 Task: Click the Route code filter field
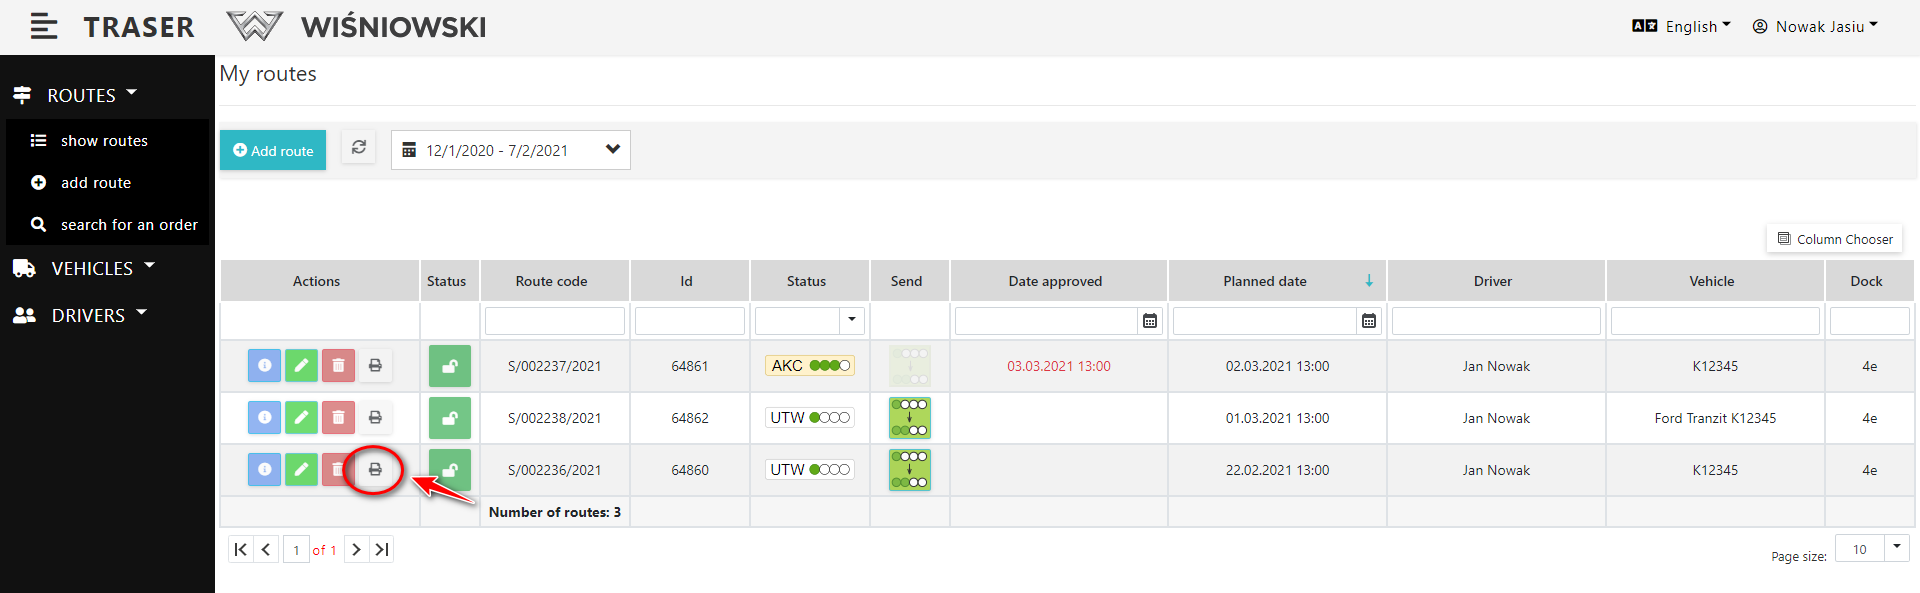coord(555,321)
